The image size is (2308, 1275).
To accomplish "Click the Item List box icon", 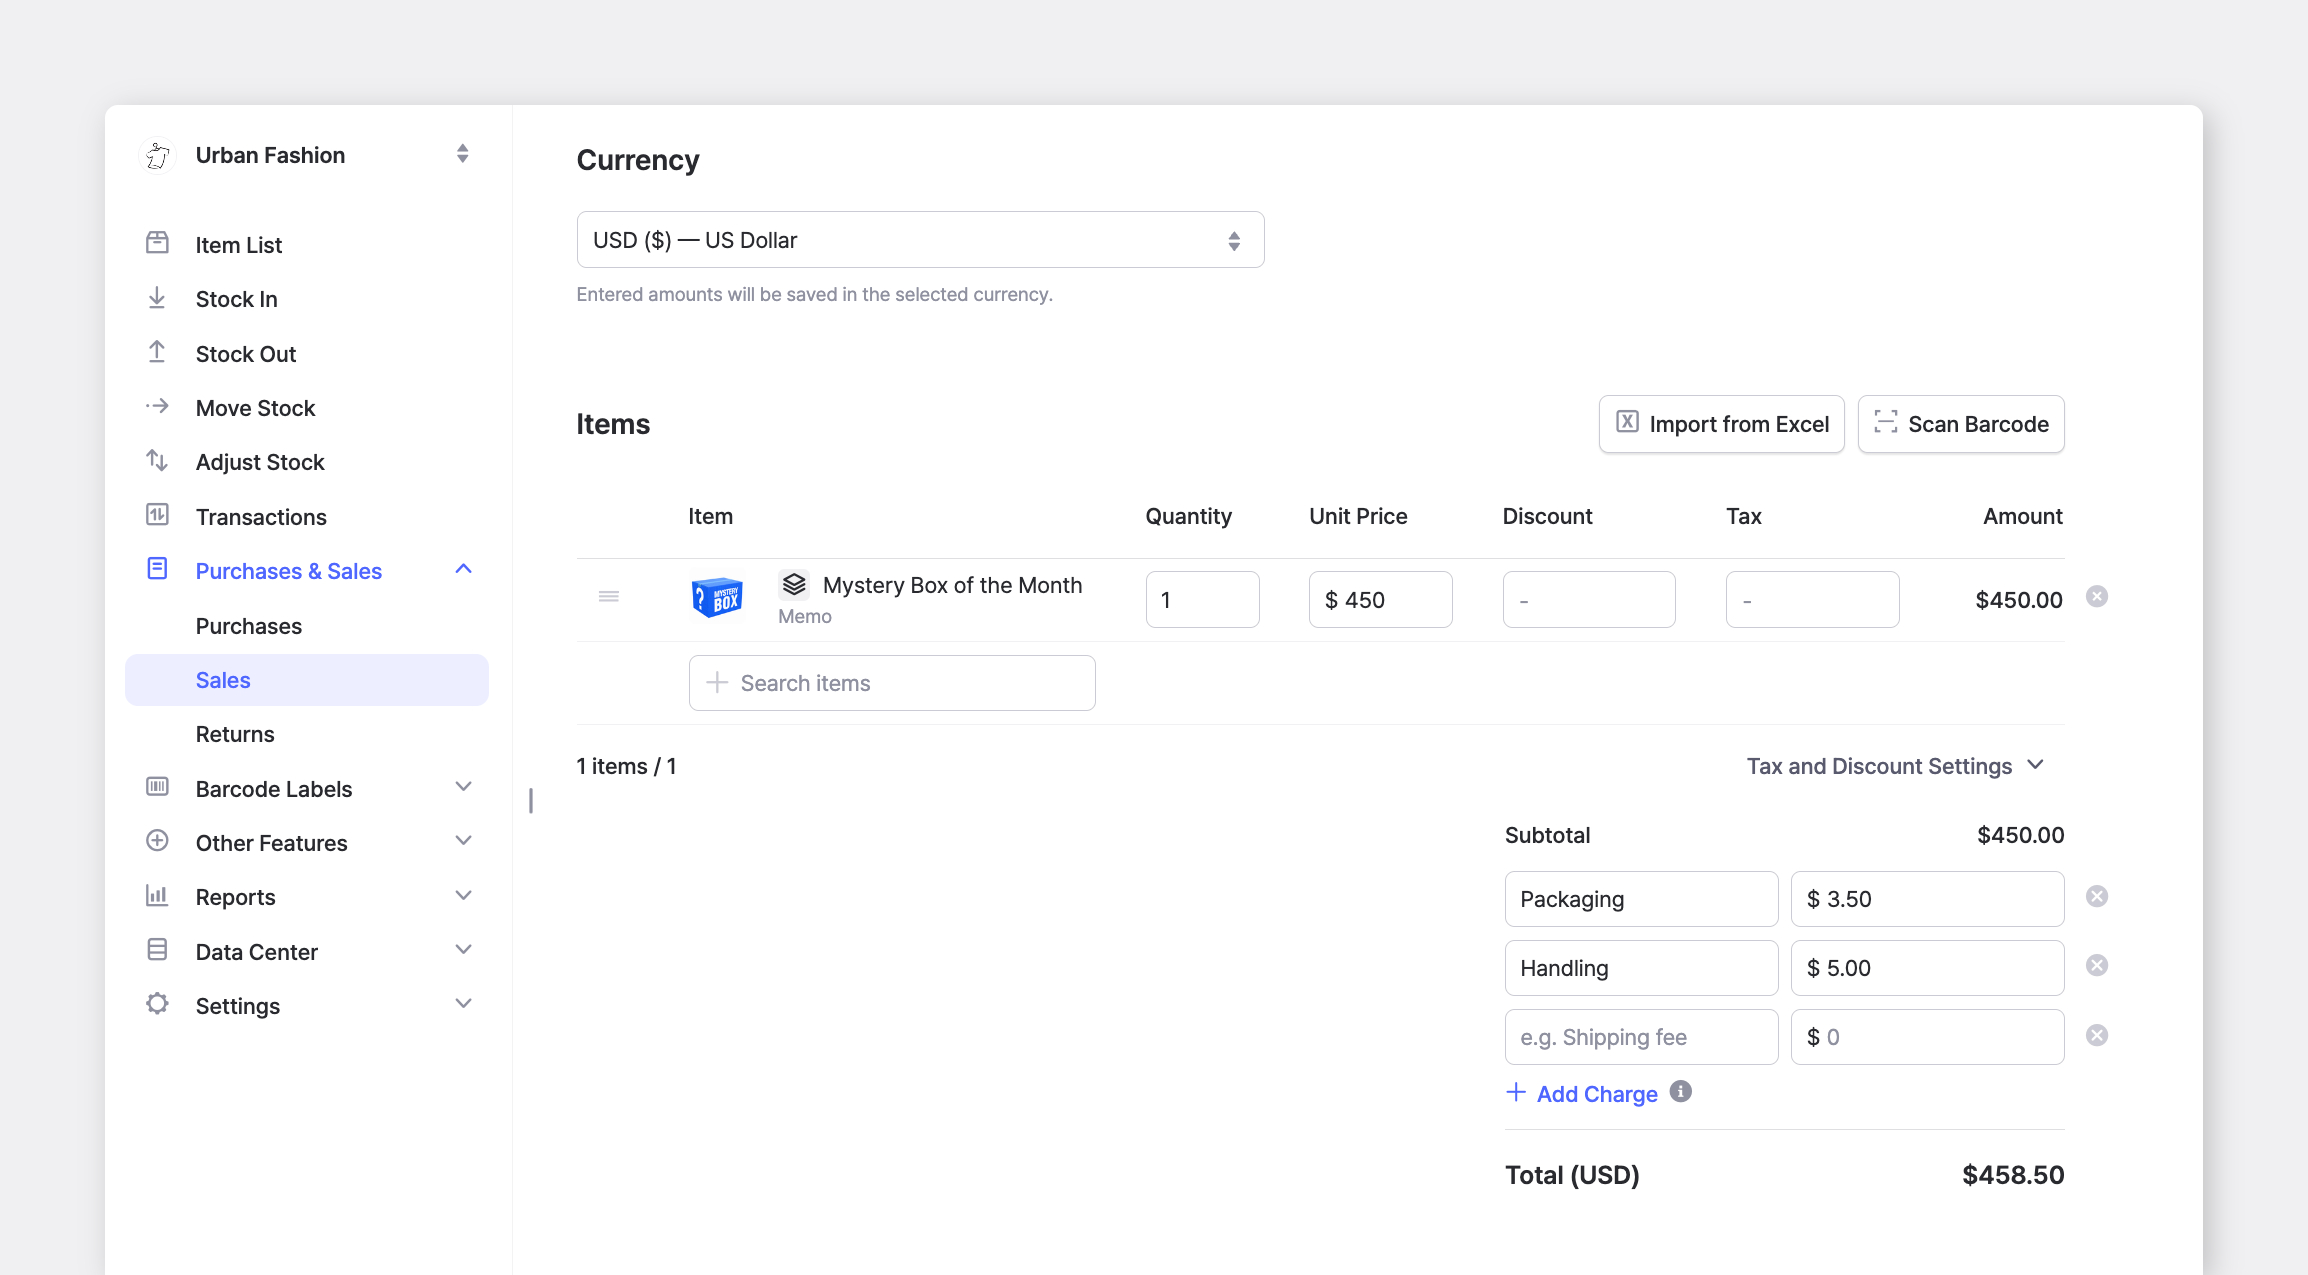I will [x=157, y=243].
